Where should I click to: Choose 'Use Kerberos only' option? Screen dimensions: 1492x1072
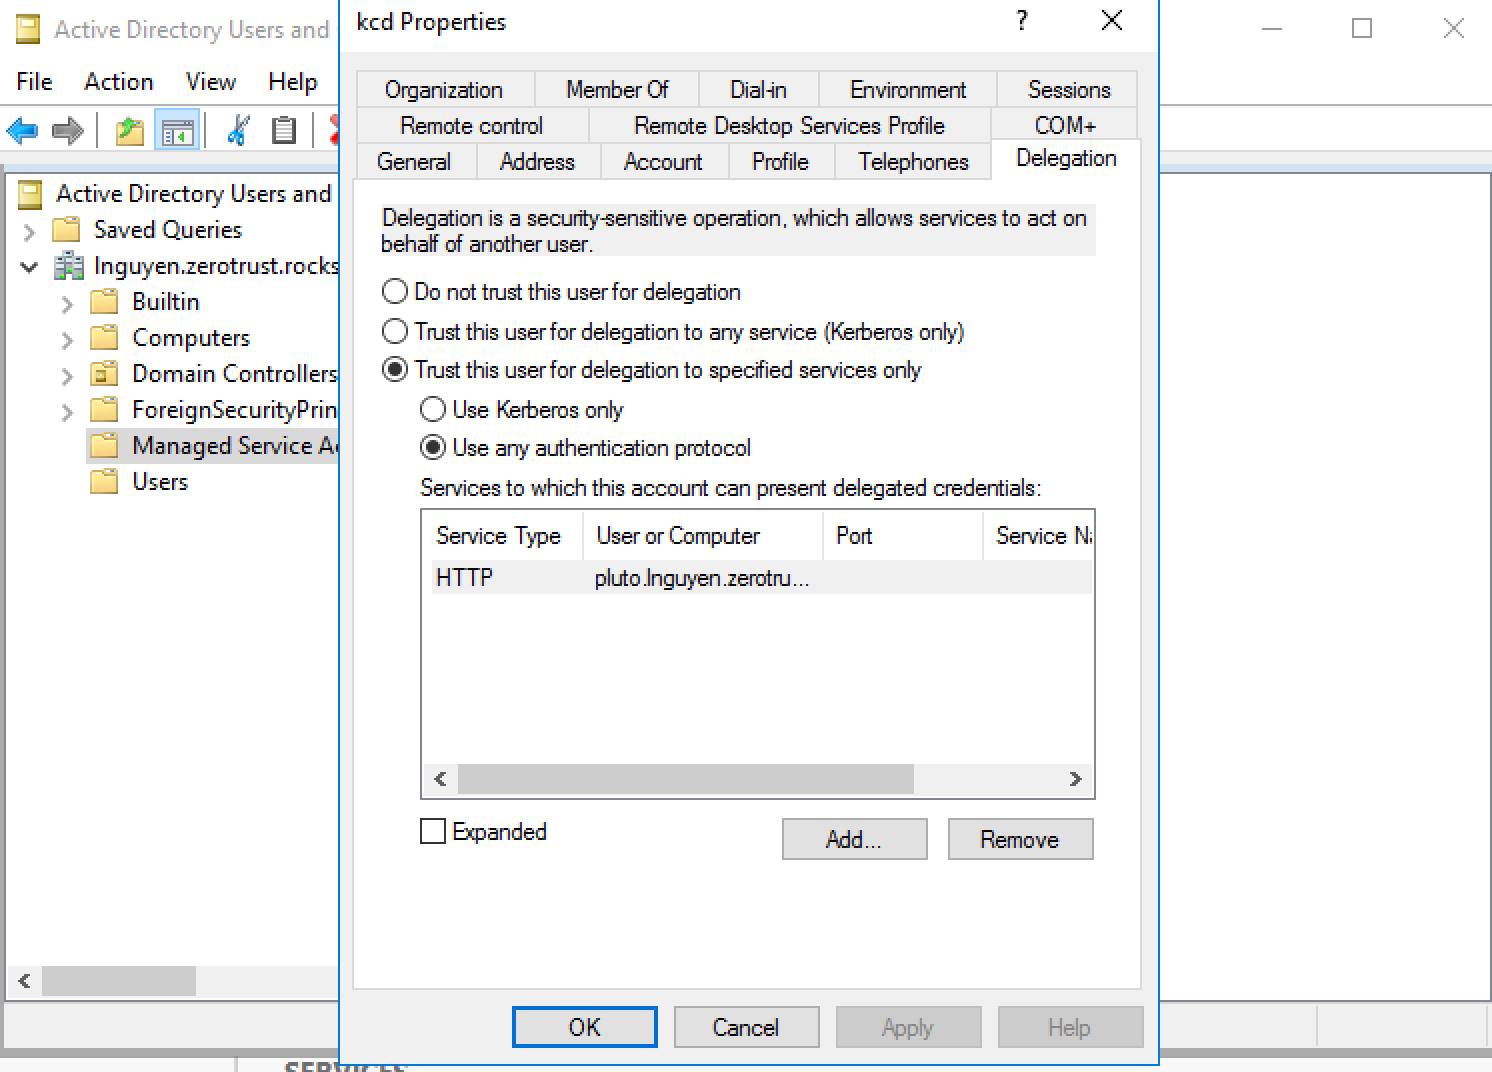point(433,409)
